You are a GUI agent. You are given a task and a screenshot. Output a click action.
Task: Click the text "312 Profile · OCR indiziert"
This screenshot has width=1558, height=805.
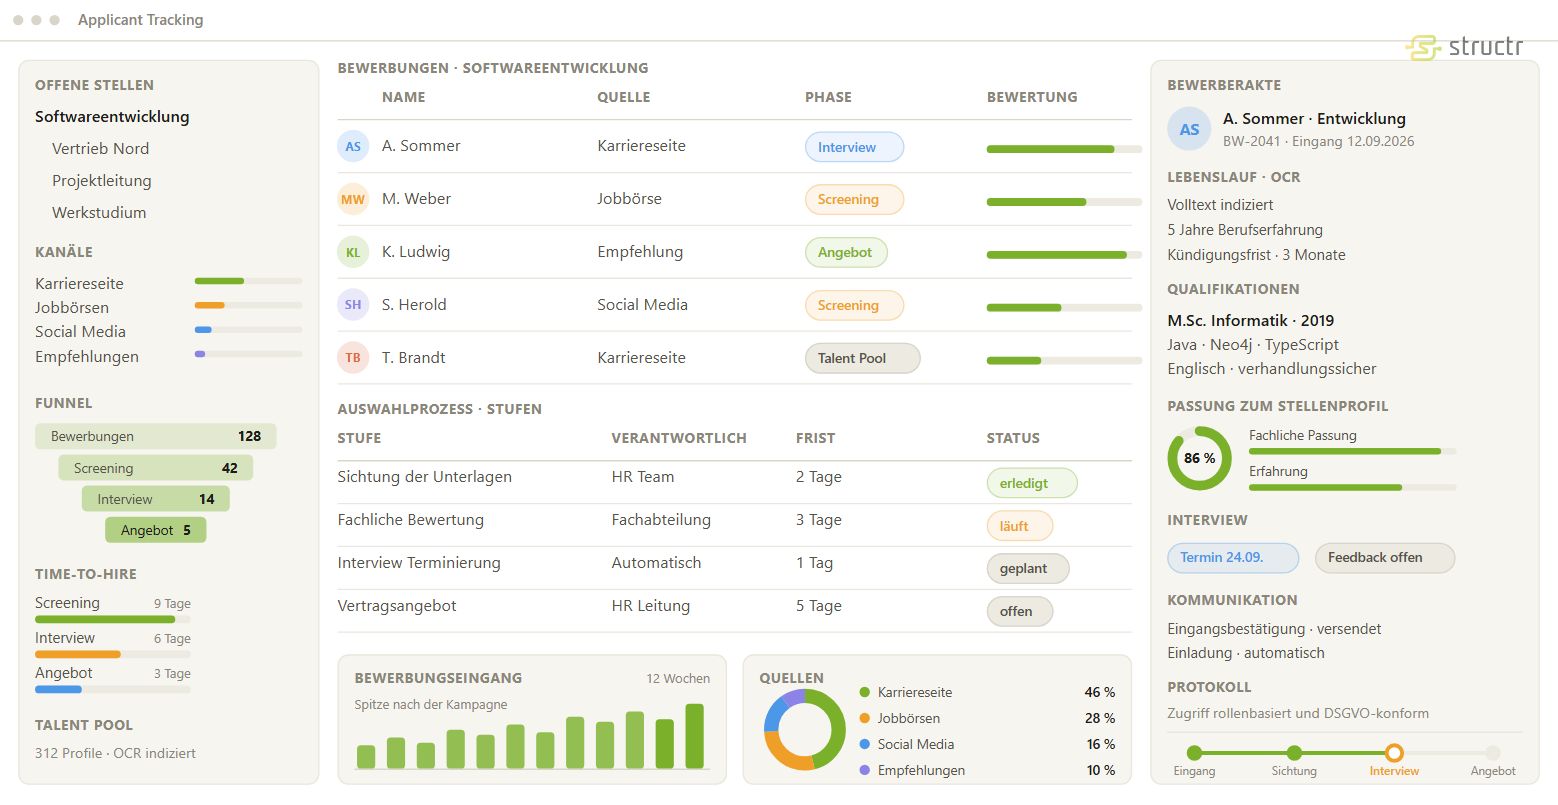[x=115, y=753]
